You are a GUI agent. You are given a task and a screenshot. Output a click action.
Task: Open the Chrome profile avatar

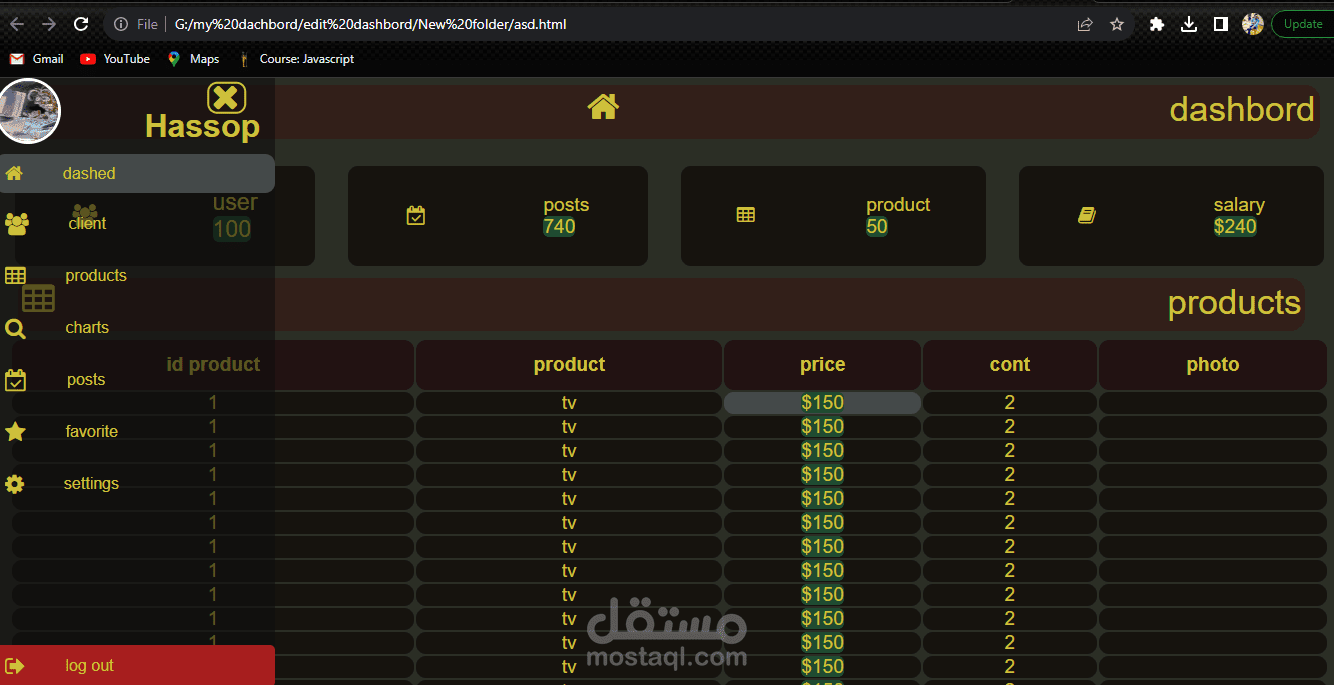click(x=1253, y=24)
